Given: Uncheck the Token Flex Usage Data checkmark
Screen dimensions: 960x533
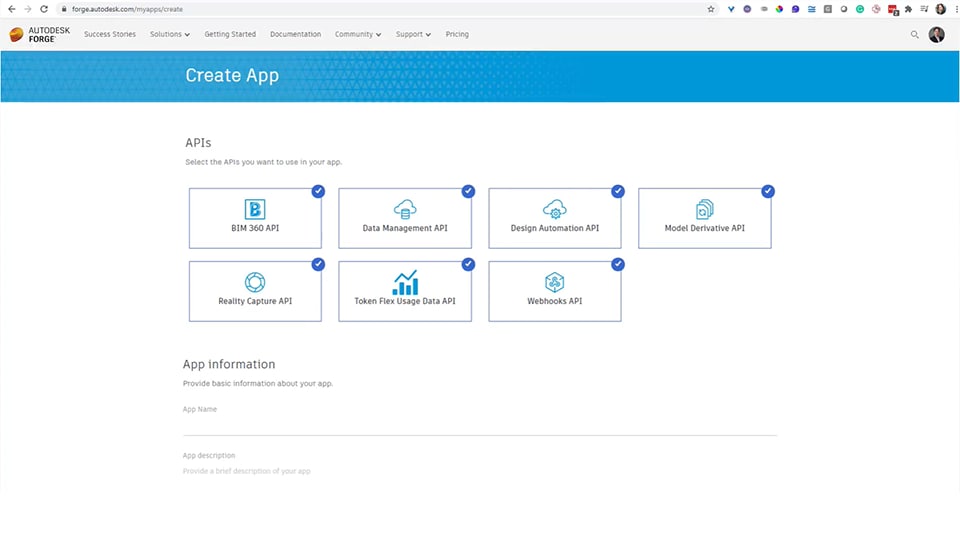Looking at the screenshot, I should pyautogui.click(x=468, y=264).
